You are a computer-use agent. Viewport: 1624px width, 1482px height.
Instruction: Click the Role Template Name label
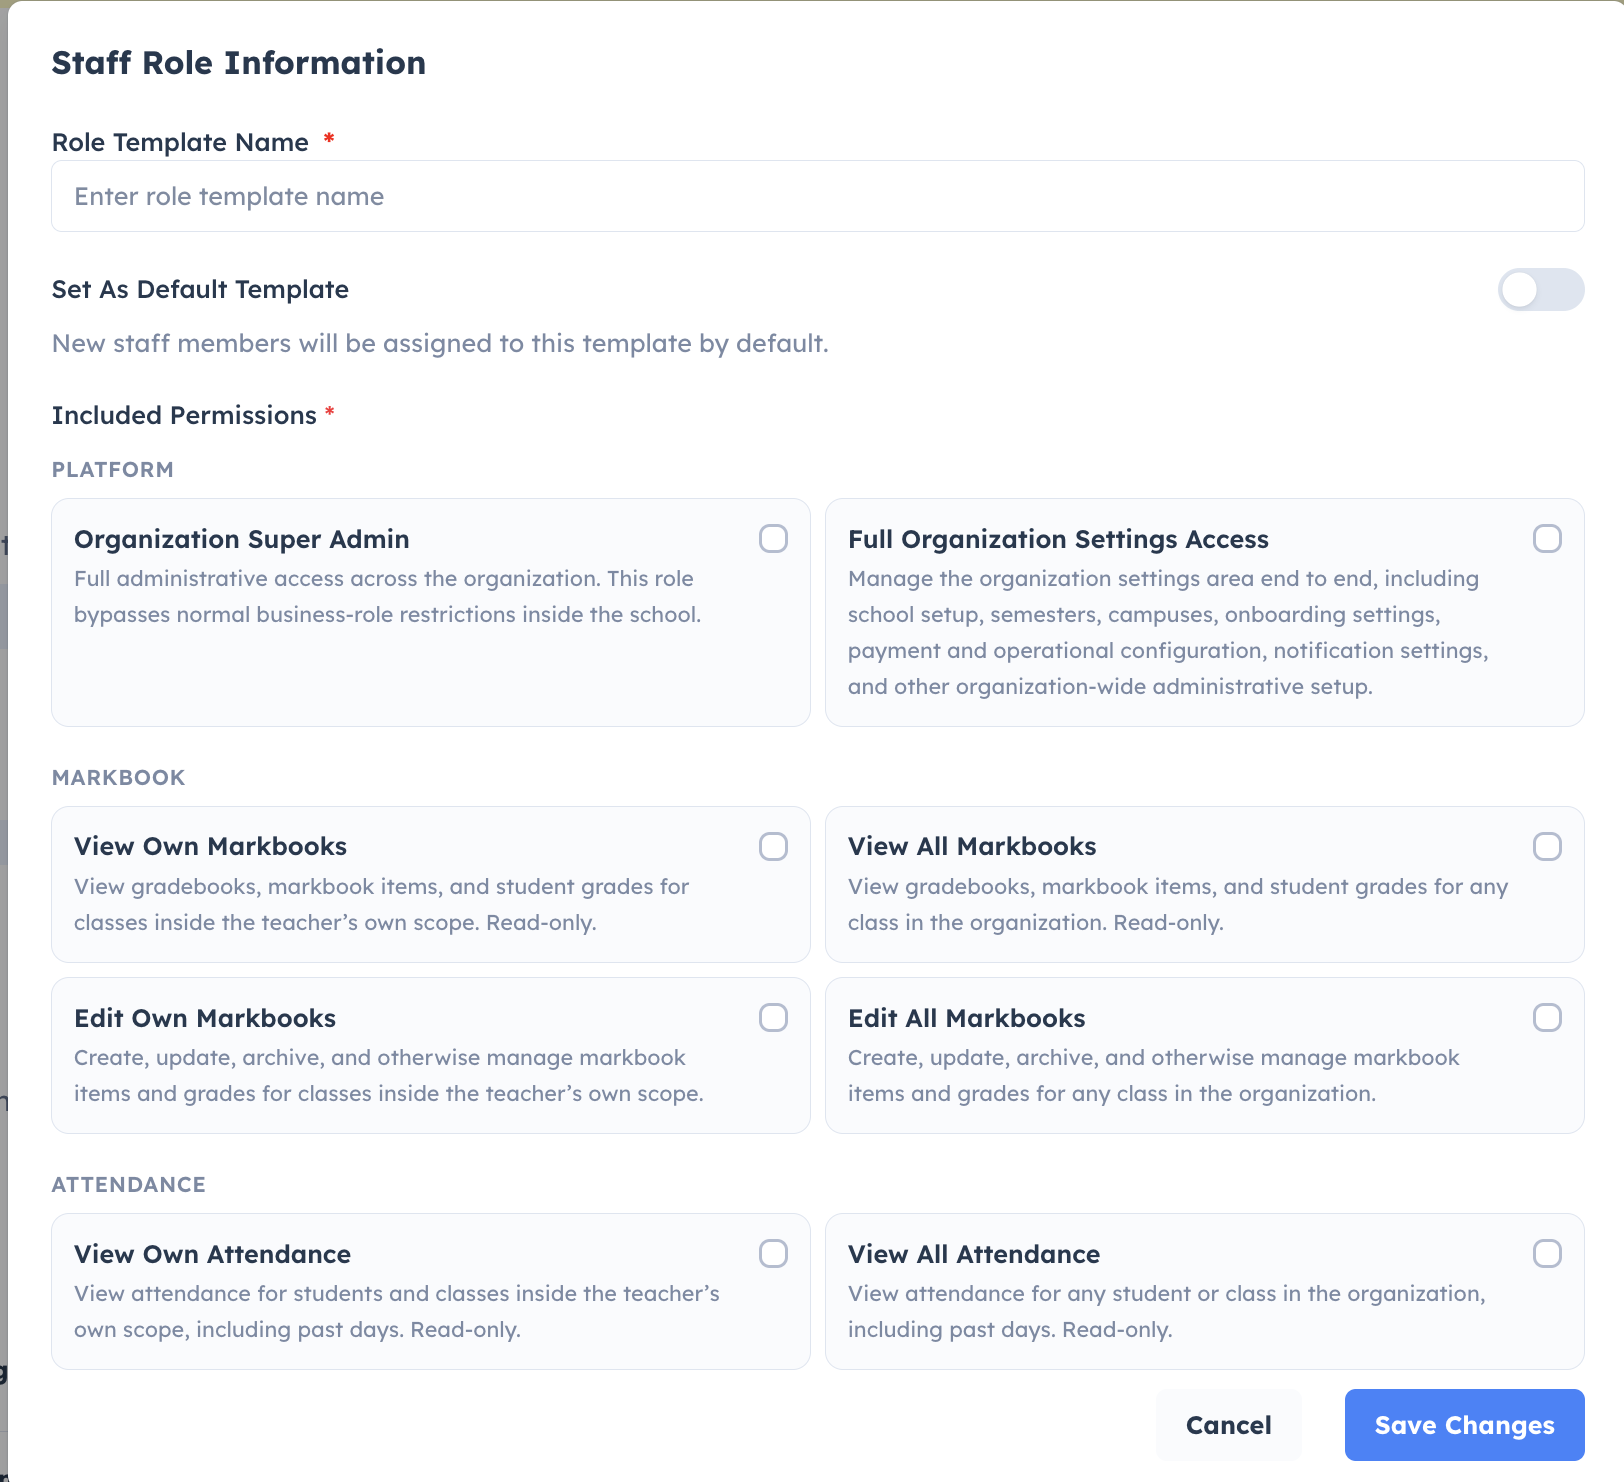click(x=180, y=143)
